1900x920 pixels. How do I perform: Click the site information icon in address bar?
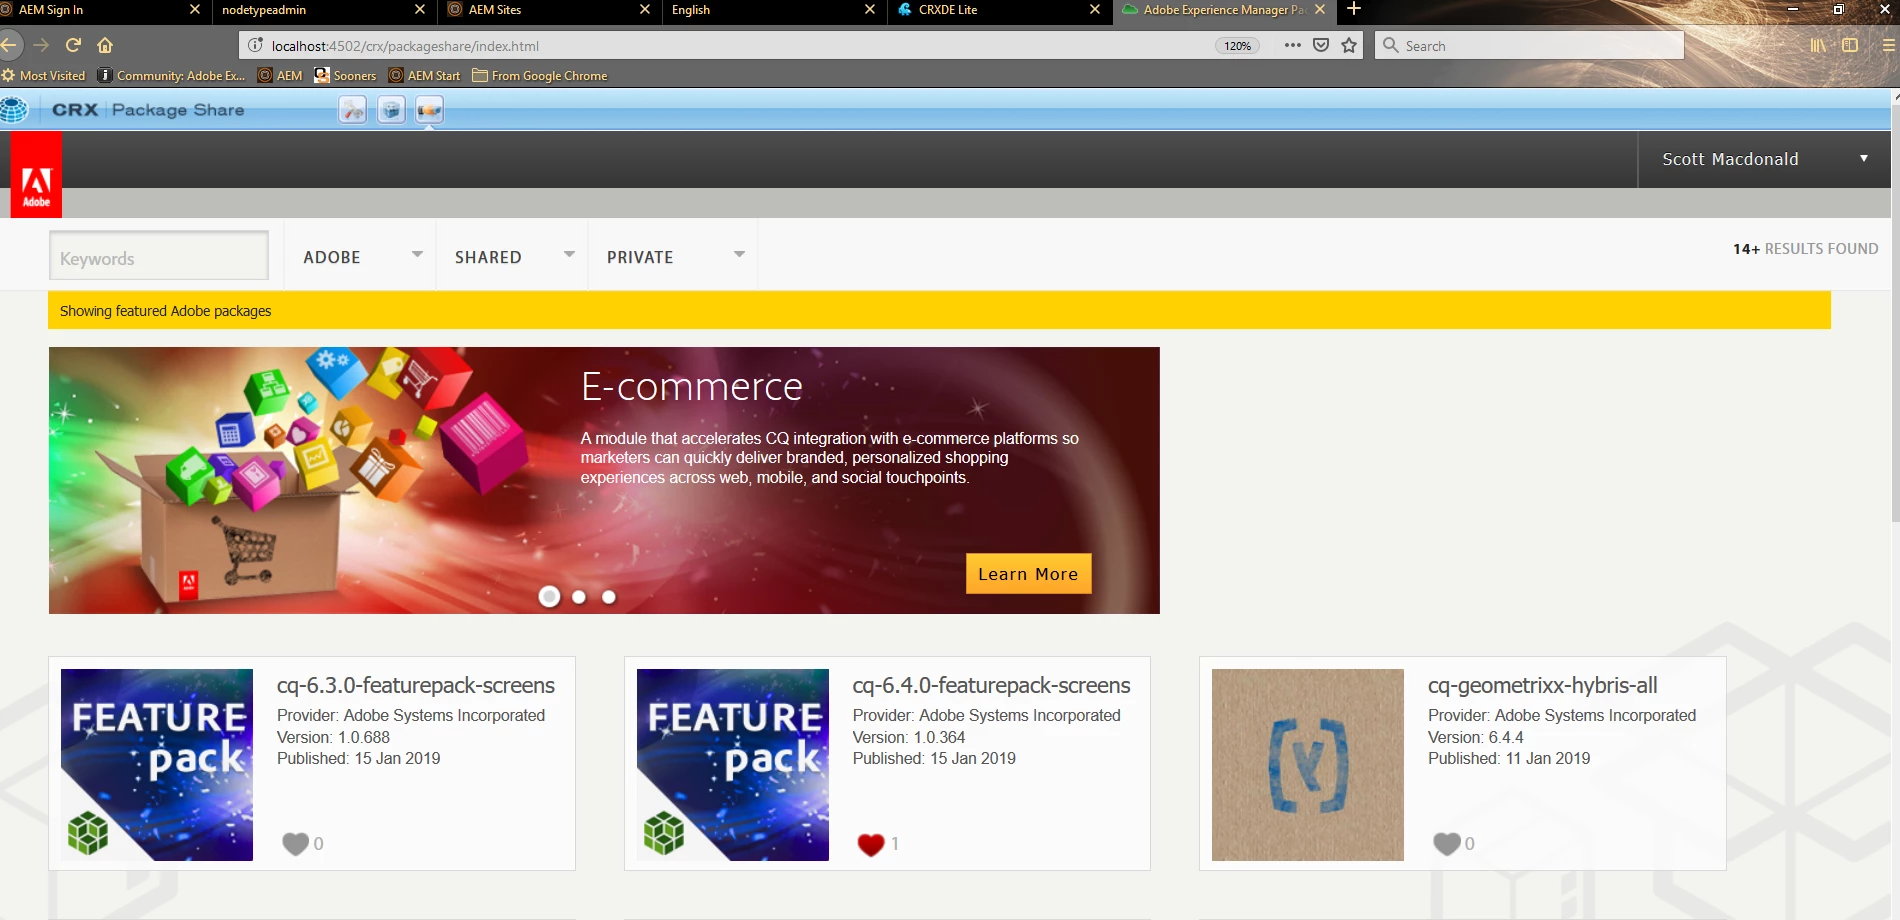[255, 45]
